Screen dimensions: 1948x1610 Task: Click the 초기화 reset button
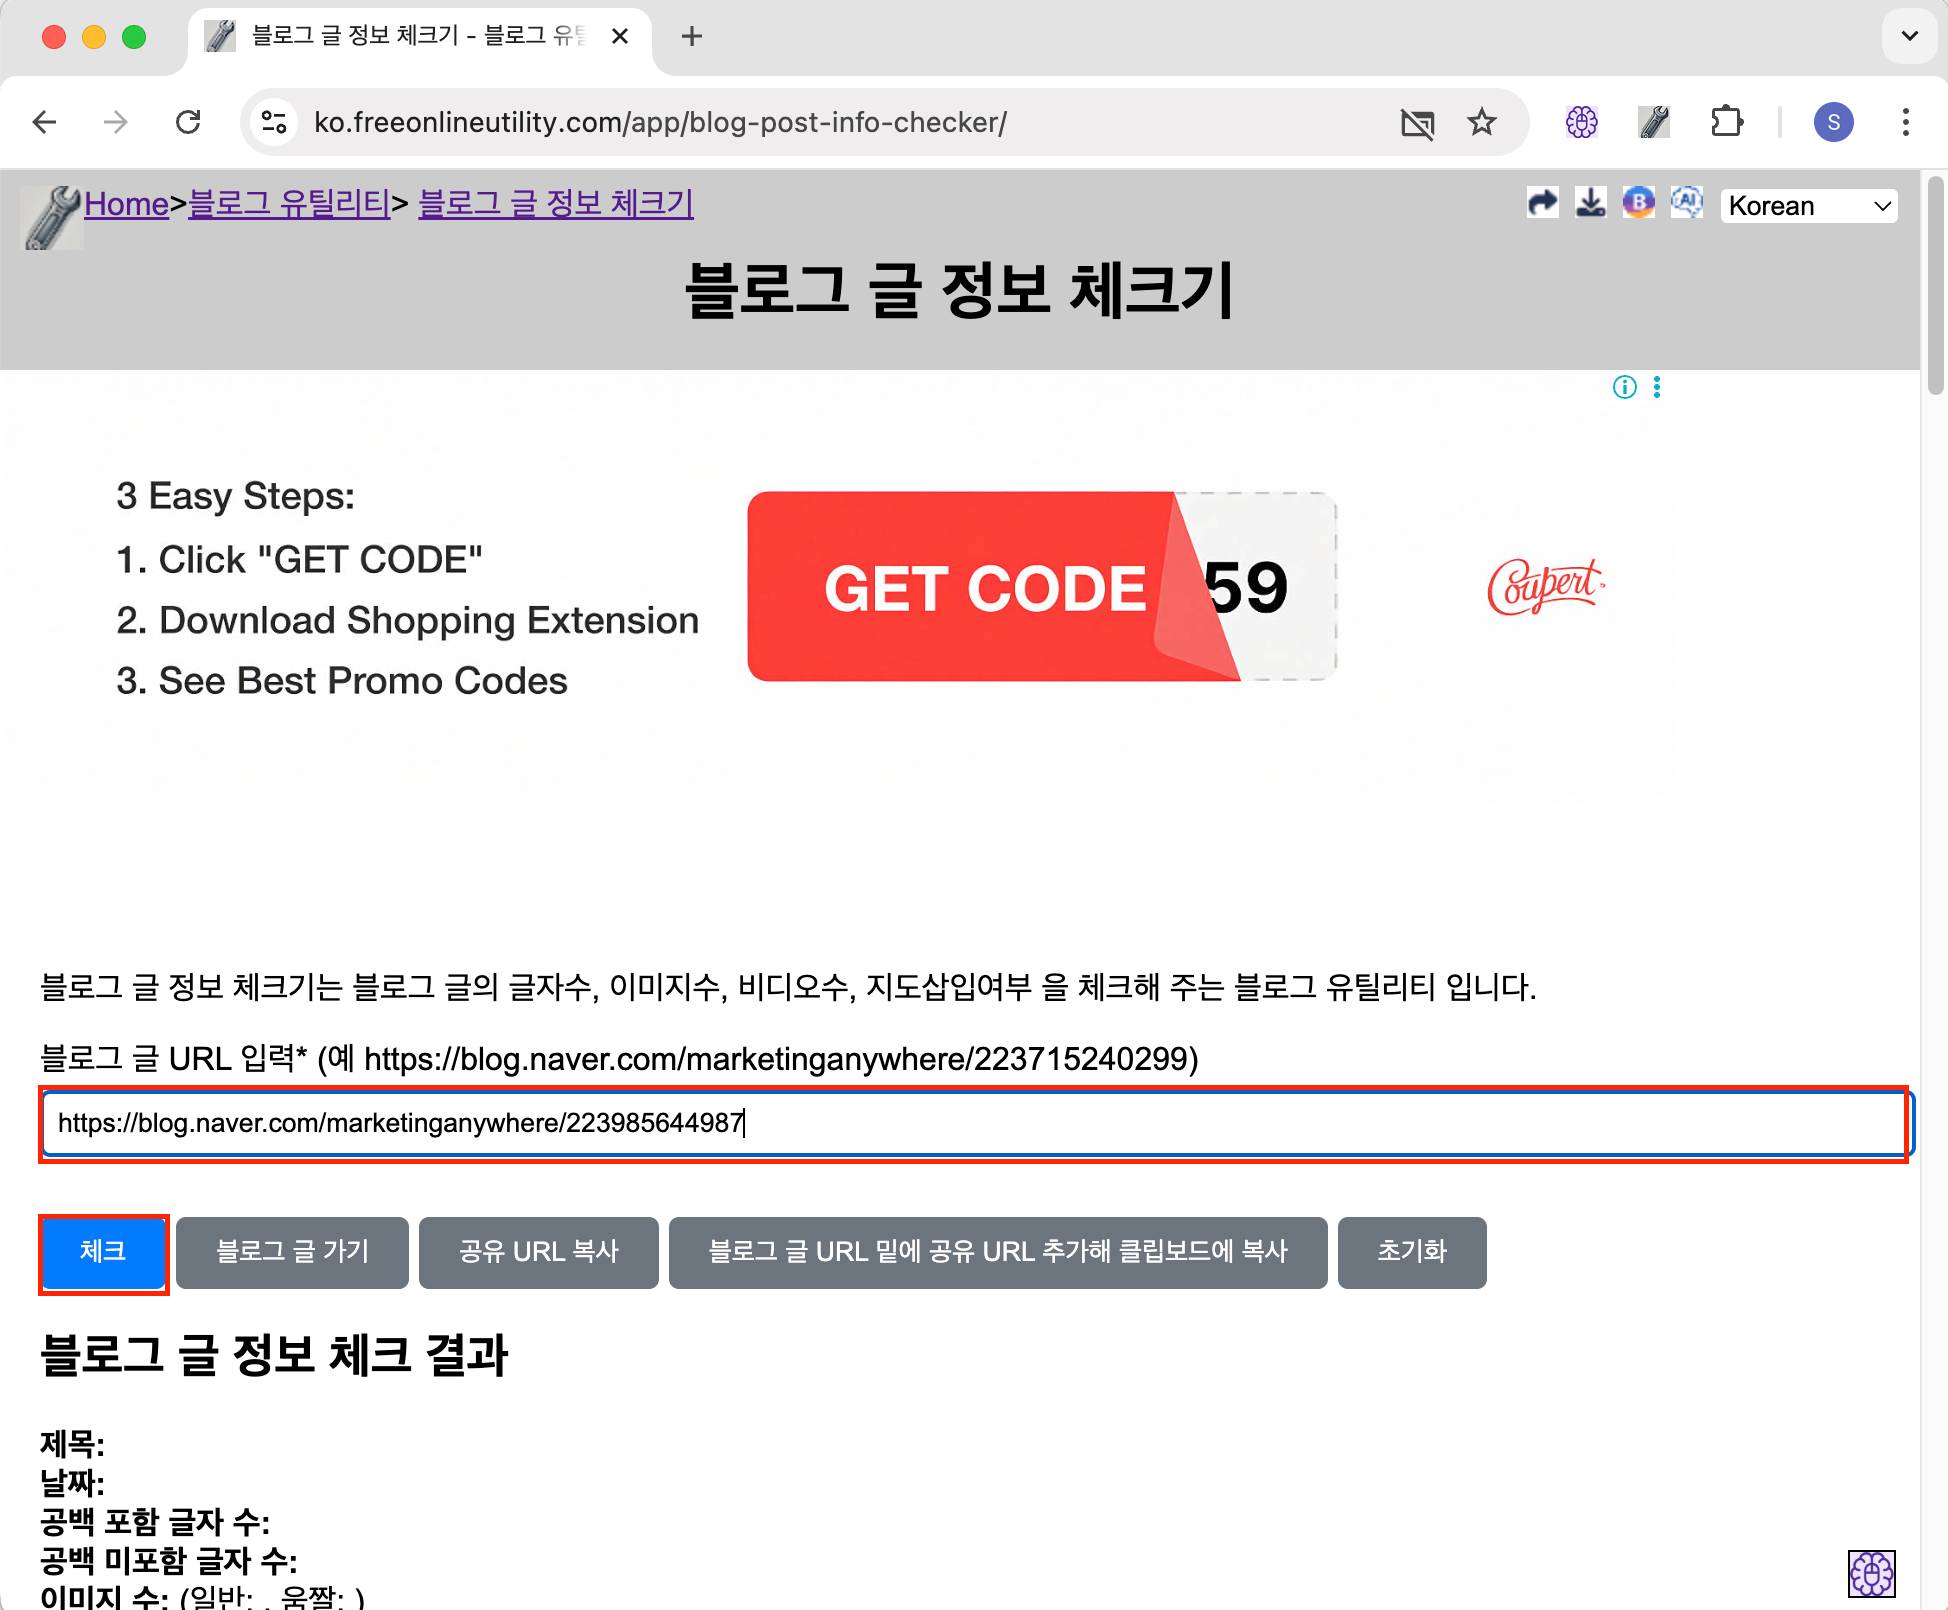click(x=1411, y=1252)
